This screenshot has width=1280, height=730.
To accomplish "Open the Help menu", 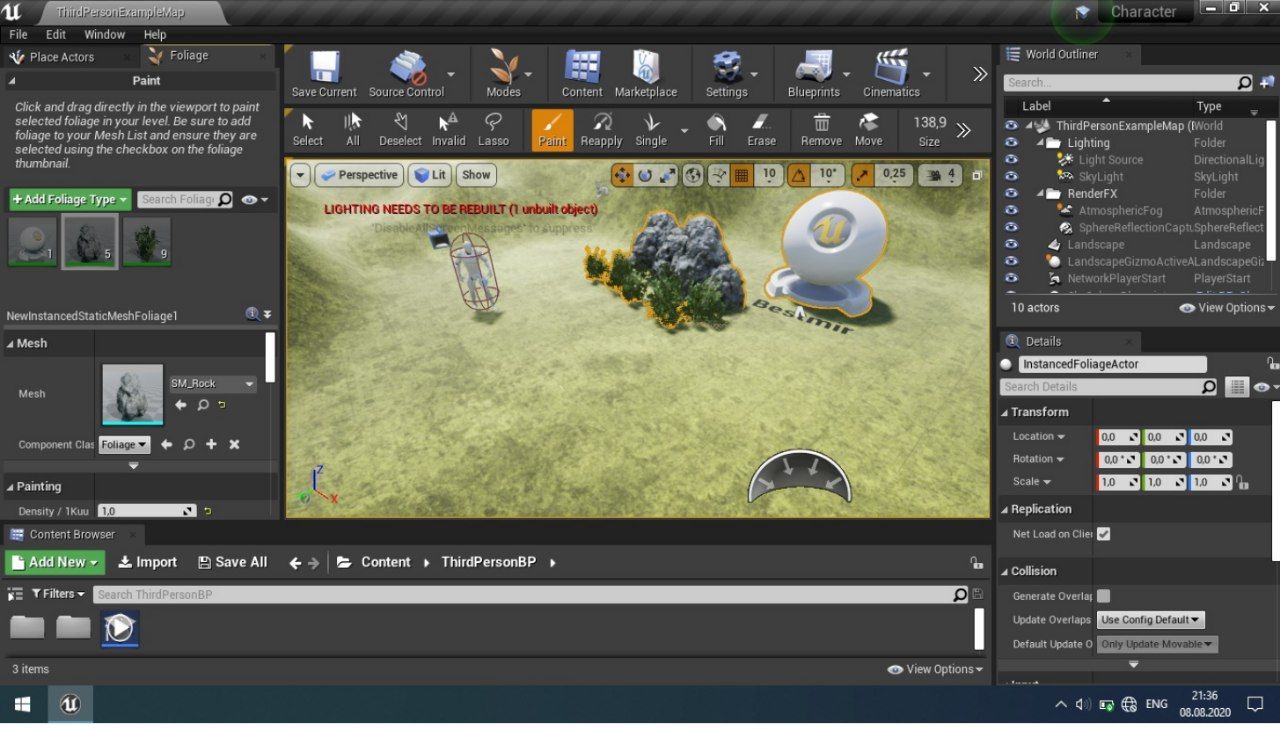I will click(x=155, y=34).
